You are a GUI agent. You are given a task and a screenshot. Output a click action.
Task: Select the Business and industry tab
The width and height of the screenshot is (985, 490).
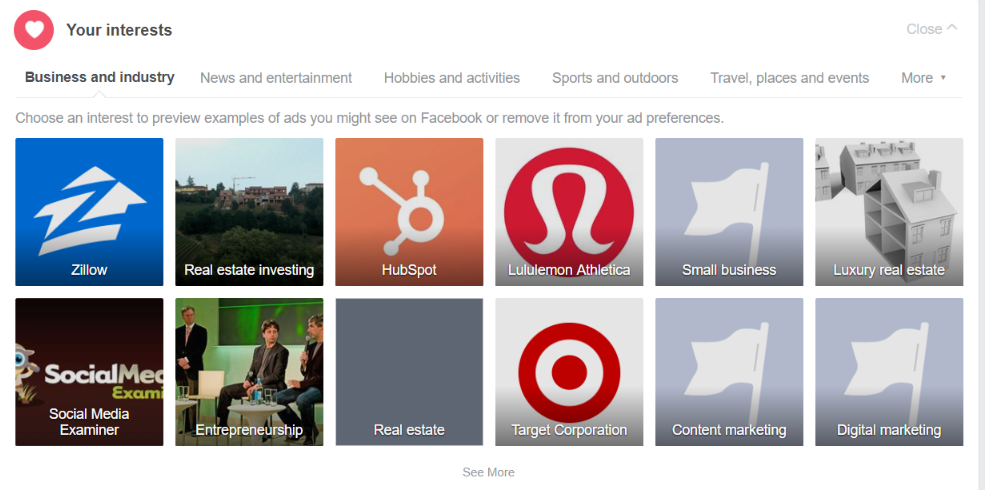click(100, 77)
